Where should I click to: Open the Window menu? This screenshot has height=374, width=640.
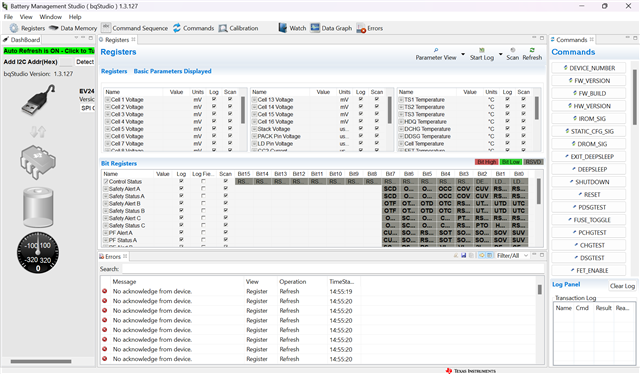coord(51,17)
